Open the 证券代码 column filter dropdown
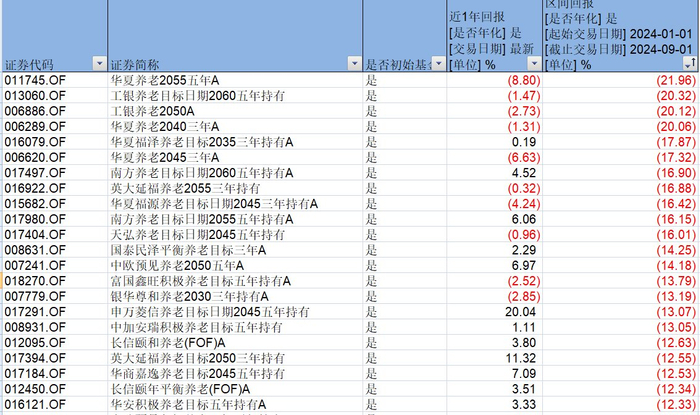The width and height of the screenshot is (700, 415). pos(100,63)
